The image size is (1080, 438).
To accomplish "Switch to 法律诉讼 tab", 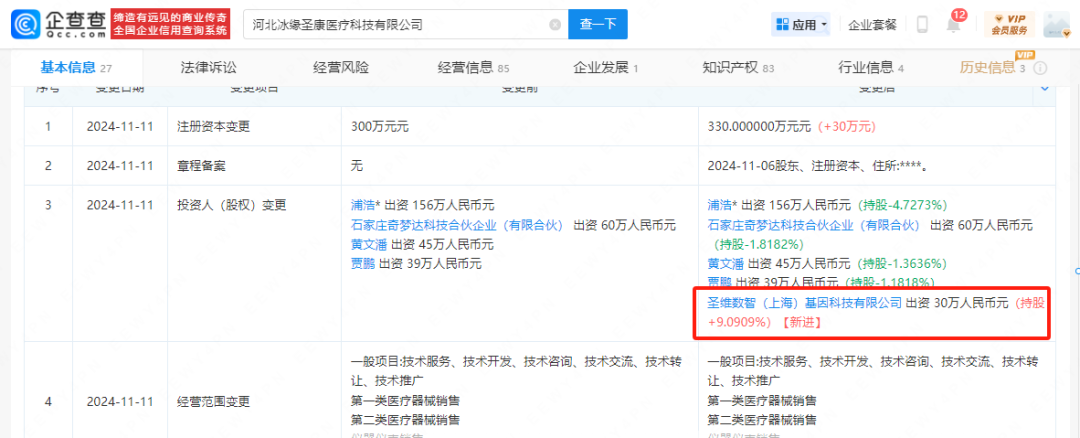I will pos(208,67).
